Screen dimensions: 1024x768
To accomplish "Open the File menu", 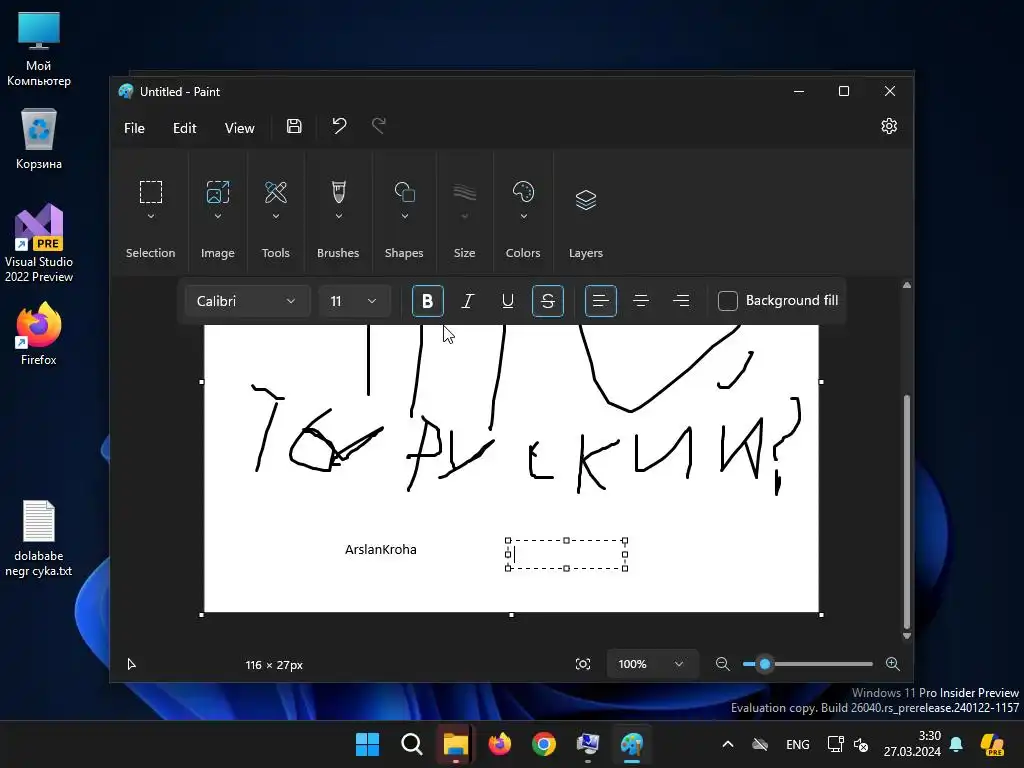I will pos(135,128).
